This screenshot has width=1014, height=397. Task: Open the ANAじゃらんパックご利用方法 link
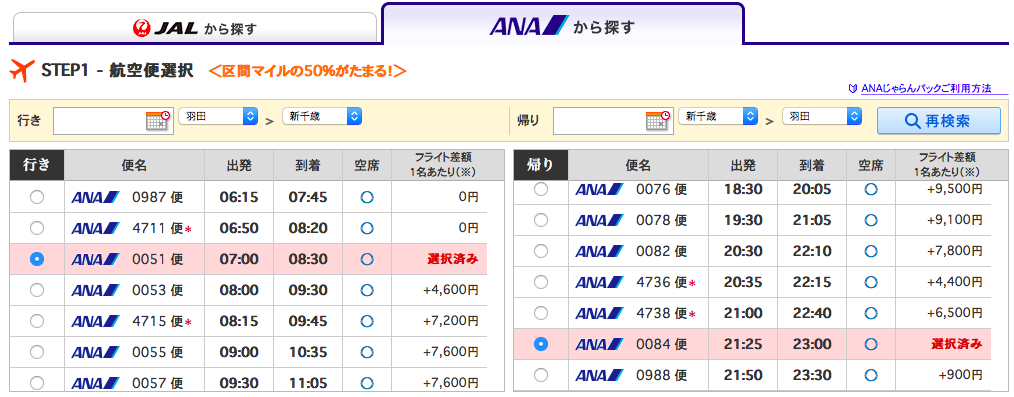tap(926, 89)
